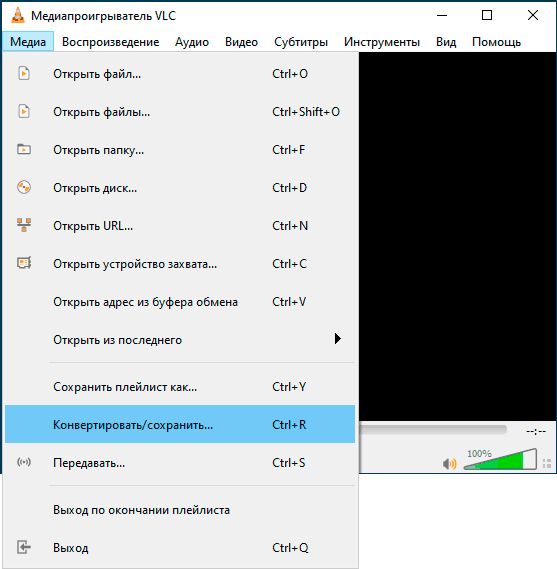
Task: Select Открыть папку... from menu
Action: click(180, 150)
